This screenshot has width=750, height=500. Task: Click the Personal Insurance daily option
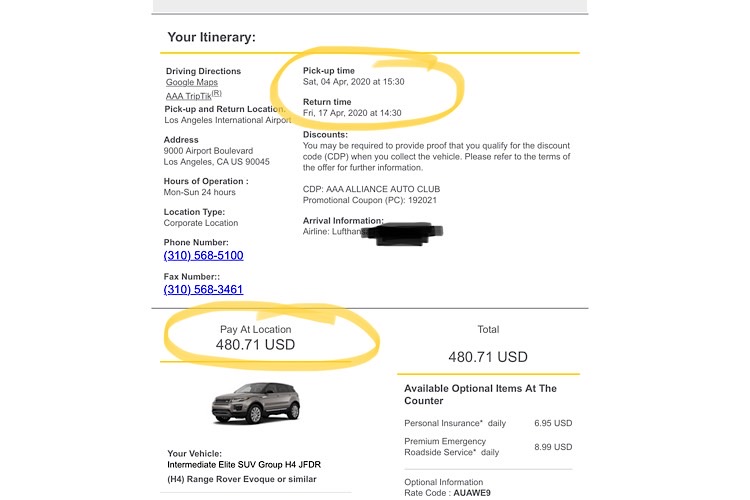451,425
